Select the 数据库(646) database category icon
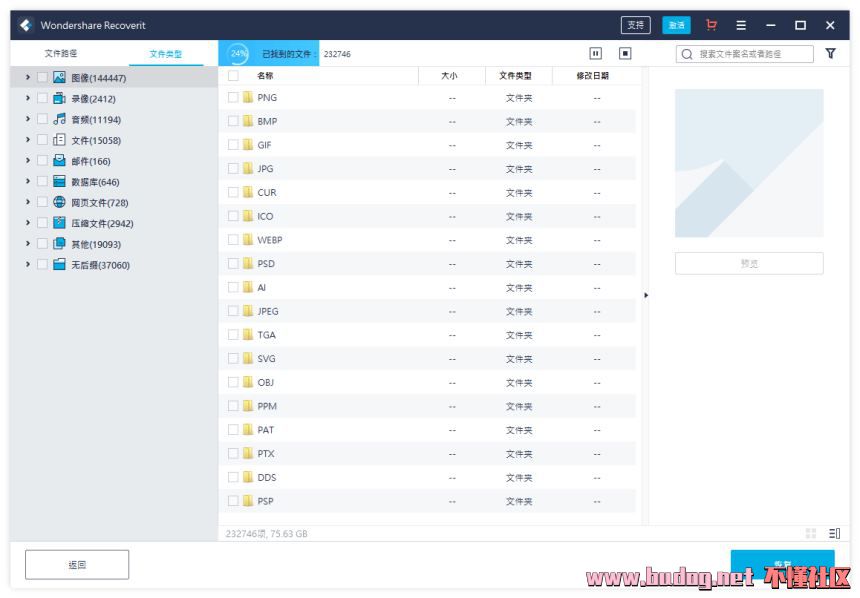 (x=59, y=182)
